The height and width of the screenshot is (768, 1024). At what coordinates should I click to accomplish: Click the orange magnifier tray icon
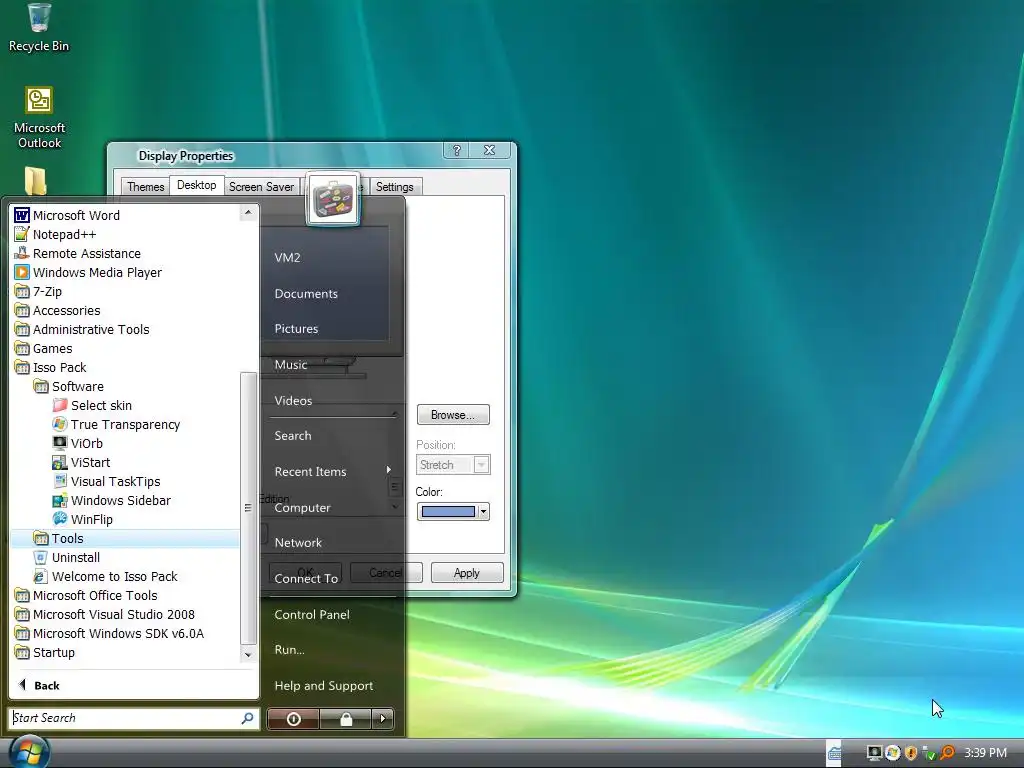point(948,753)
